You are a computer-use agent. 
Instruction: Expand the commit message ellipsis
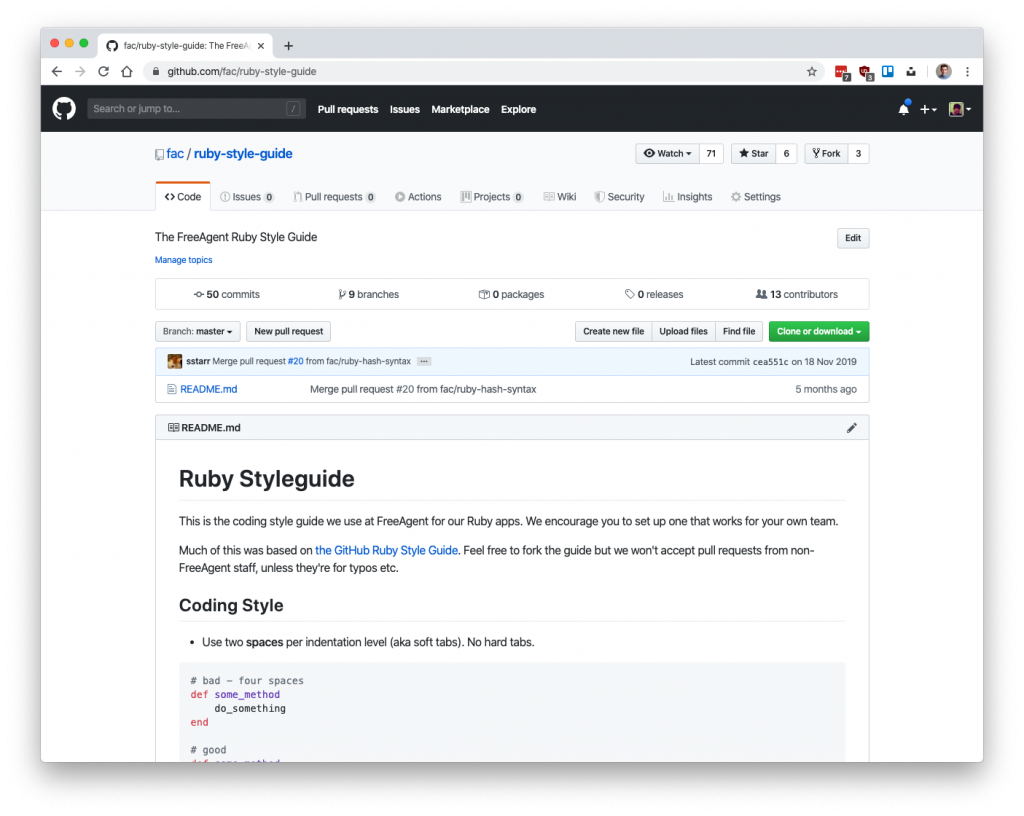[424, 362]
